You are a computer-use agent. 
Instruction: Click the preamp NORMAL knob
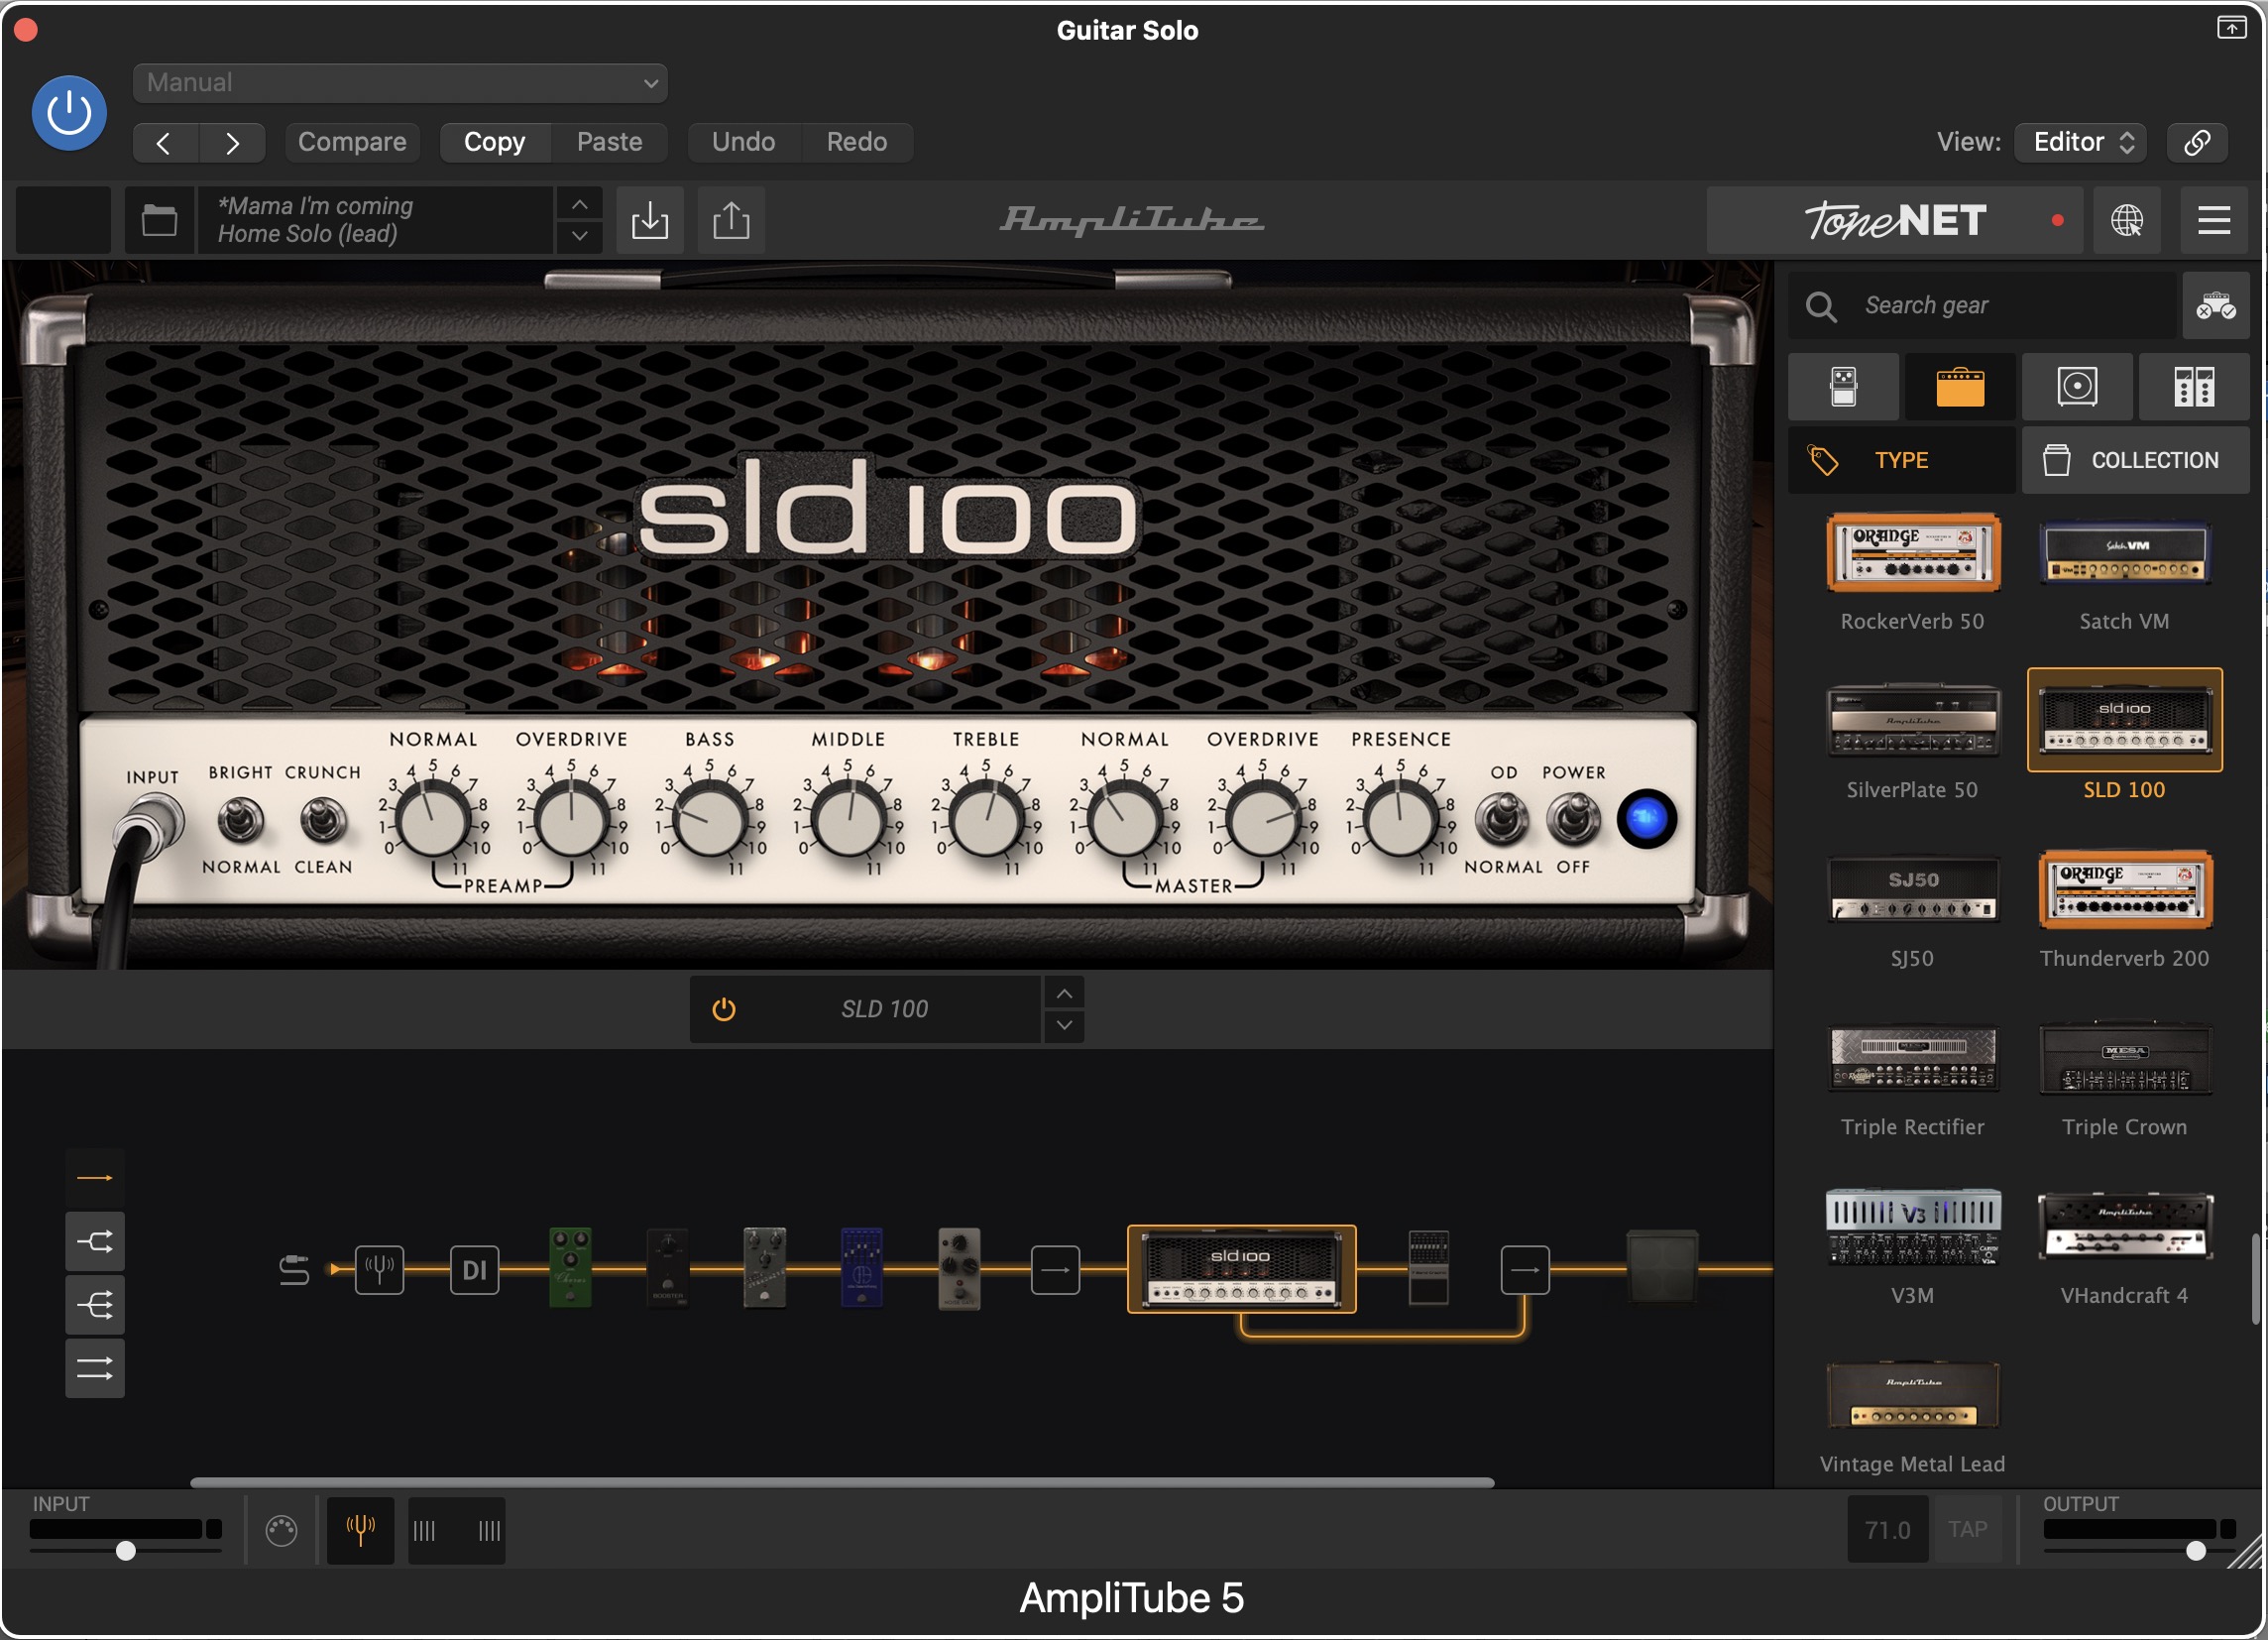click(433, 820)
